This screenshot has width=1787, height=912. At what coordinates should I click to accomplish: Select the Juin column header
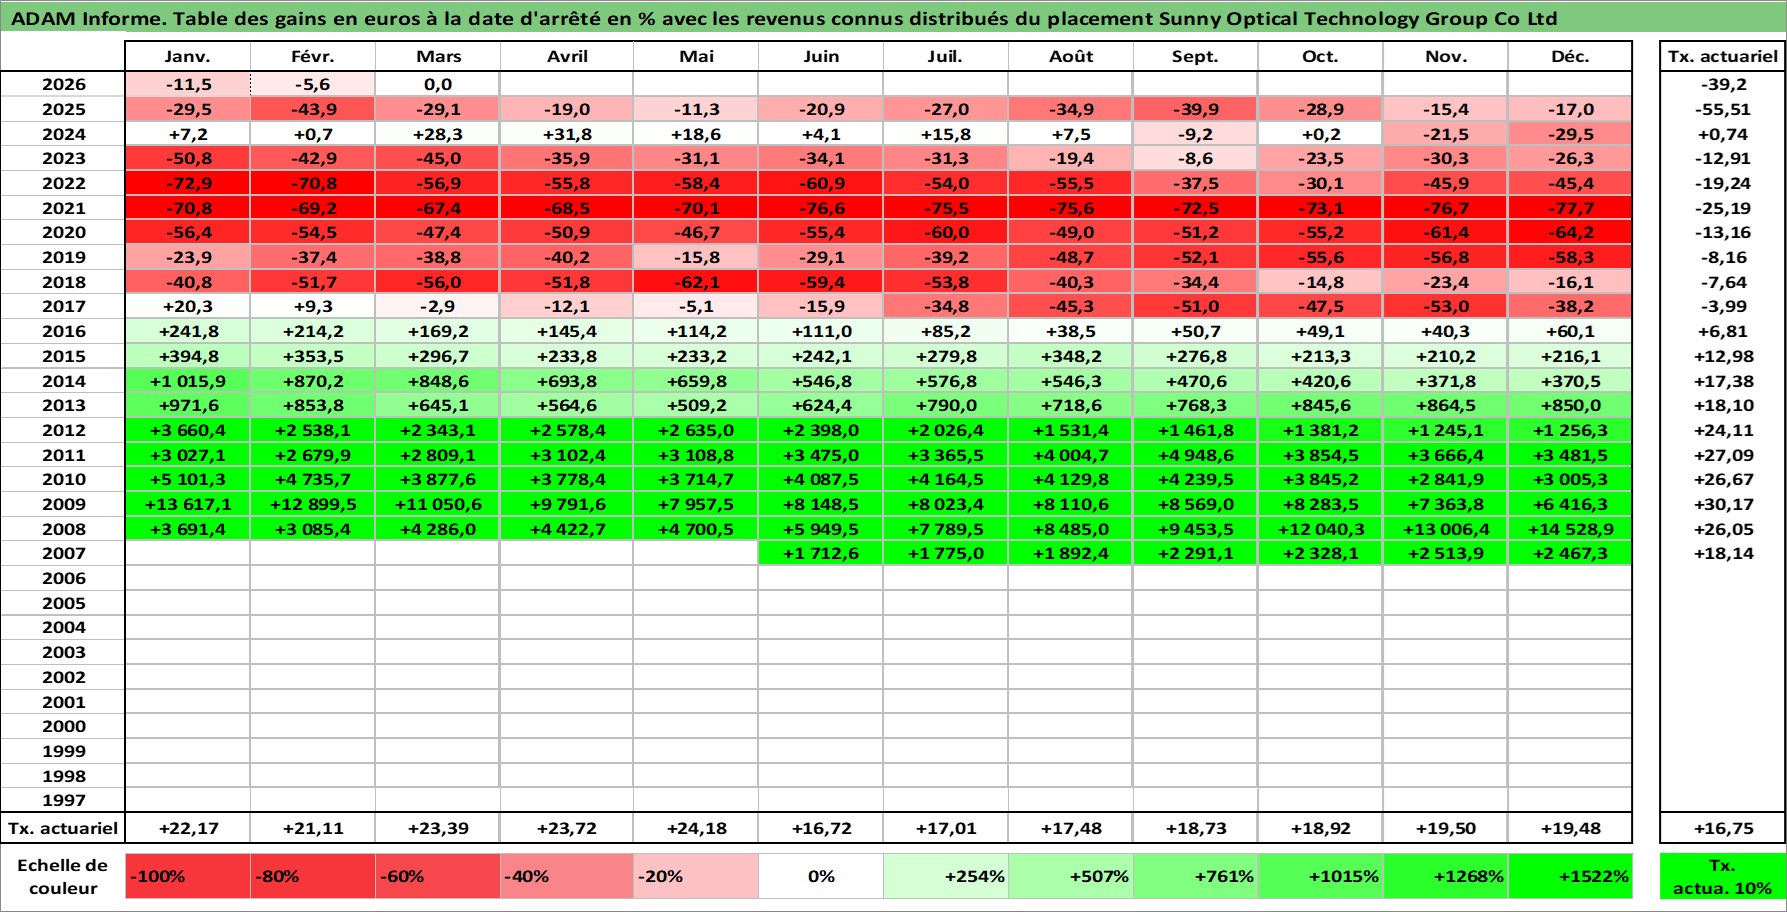point(821,57)
